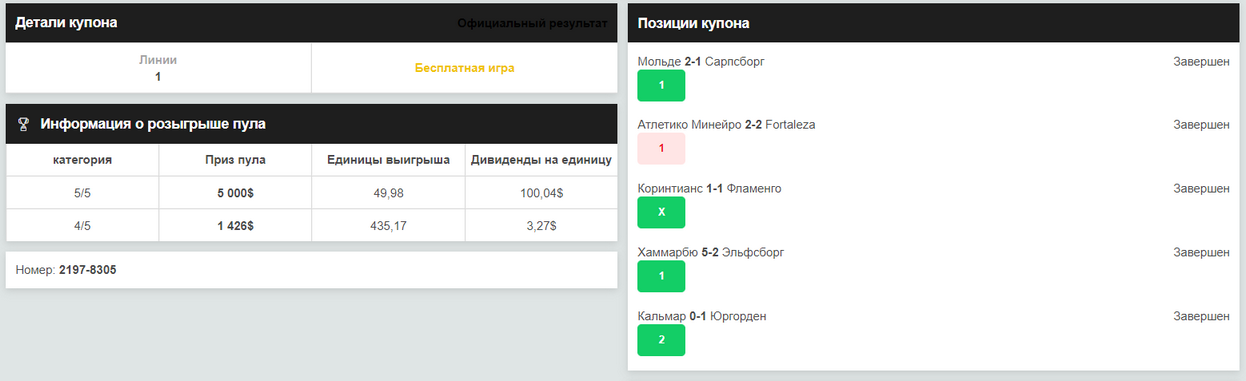The height and width of the screenshot is (381, 1246).
Task: Click the Официальный результат label
Action: [x=532, y=22]
